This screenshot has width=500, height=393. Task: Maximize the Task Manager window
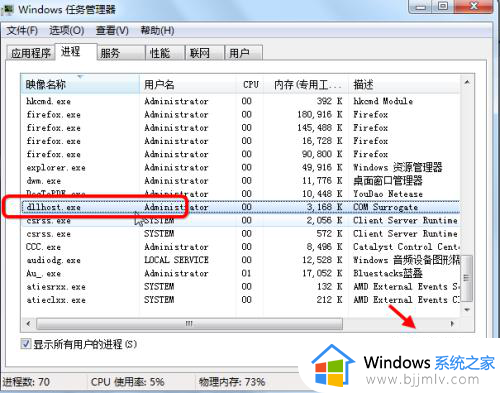[443, 6]
